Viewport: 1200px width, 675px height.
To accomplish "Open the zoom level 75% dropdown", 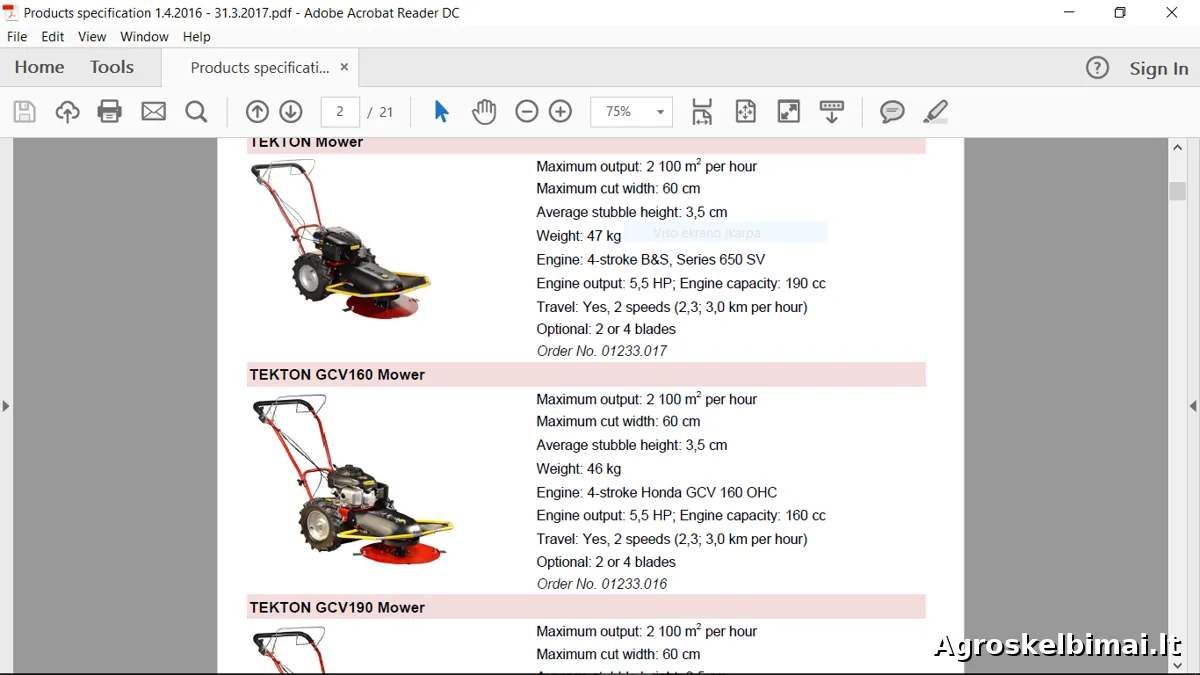I will pyautogui.click(x=632, y=111).
